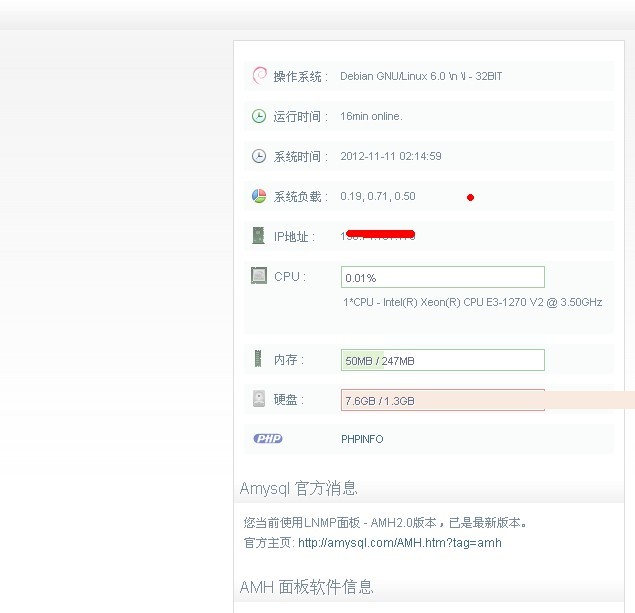Click the gray clock icon beside 系统时间
Screen dimensions: 635x613
[259, 156]
